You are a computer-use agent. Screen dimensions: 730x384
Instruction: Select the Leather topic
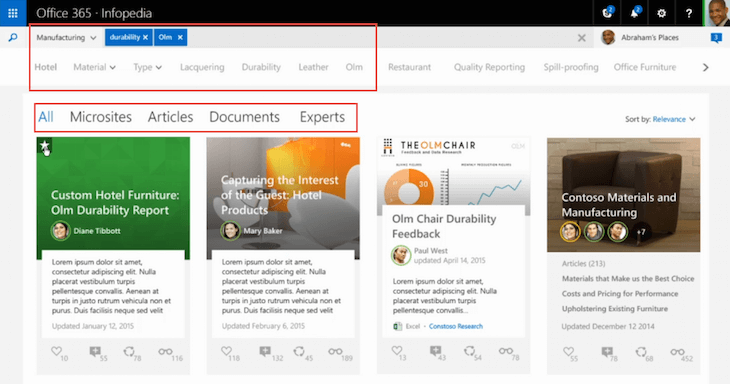pyautogui.click(x=313, y=67)
